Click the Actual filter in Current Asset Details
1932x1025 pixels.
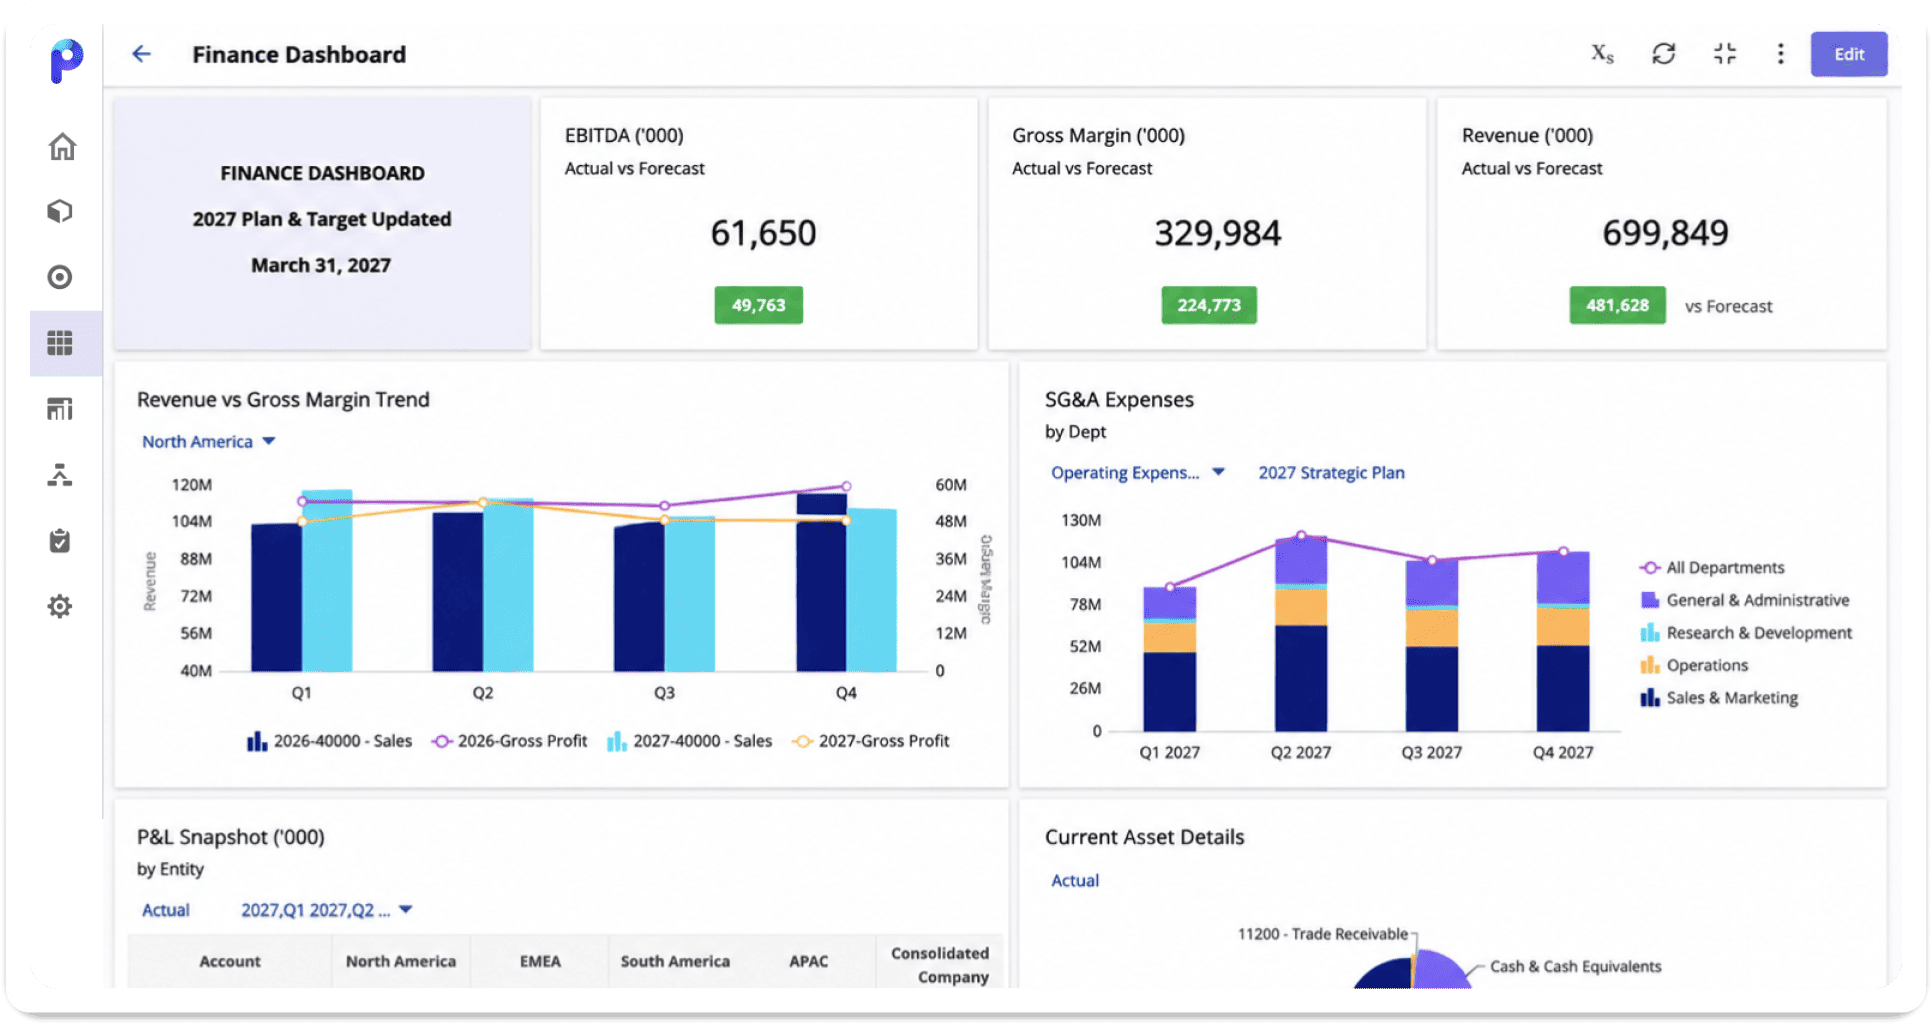(1075, 881)
